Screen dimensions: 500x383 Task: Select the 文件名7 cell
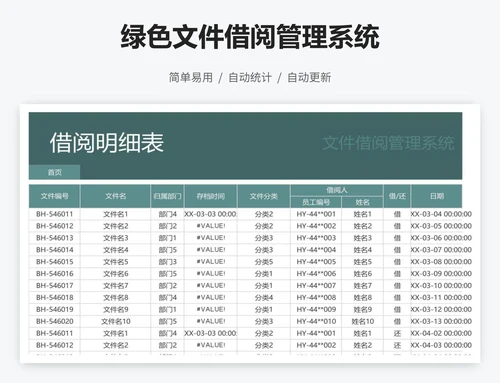[115, 286]
